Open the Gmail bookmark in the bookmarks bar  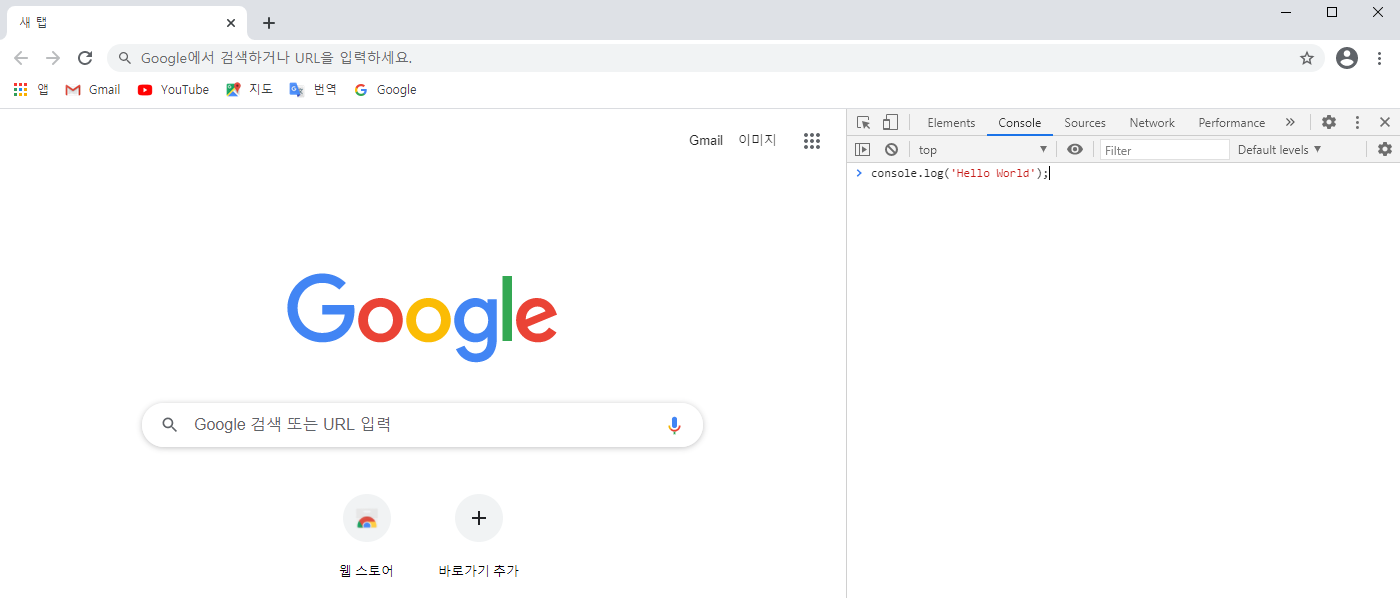(x=93, y=89)
